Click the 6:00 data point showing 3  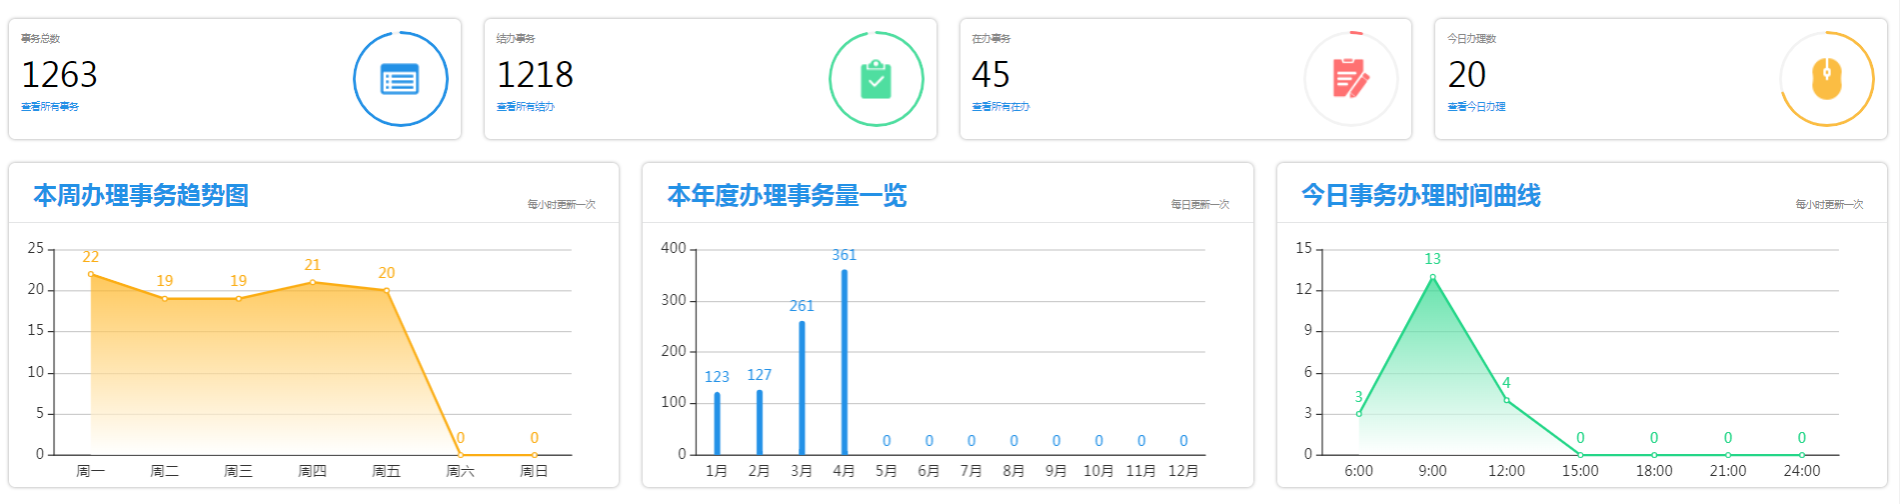pos(1359,413)
